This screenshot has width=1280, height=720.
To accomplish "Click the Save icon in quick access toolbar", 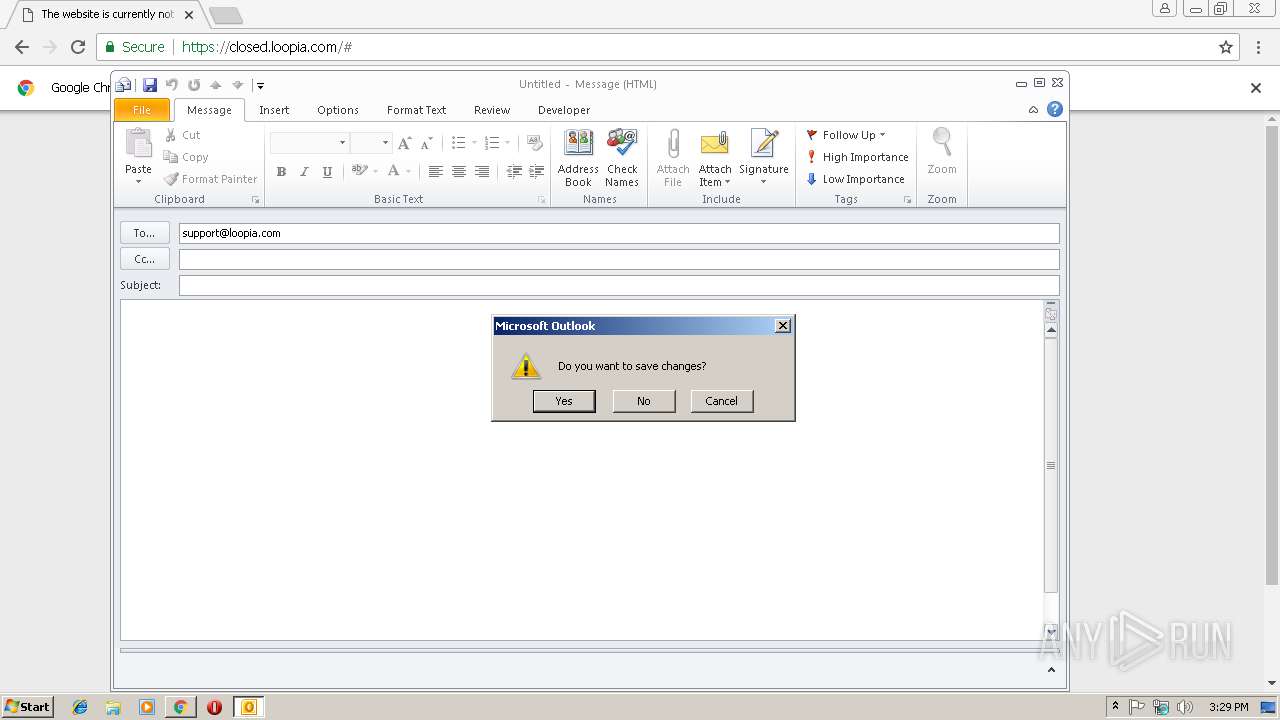I will tap(150, 85).
